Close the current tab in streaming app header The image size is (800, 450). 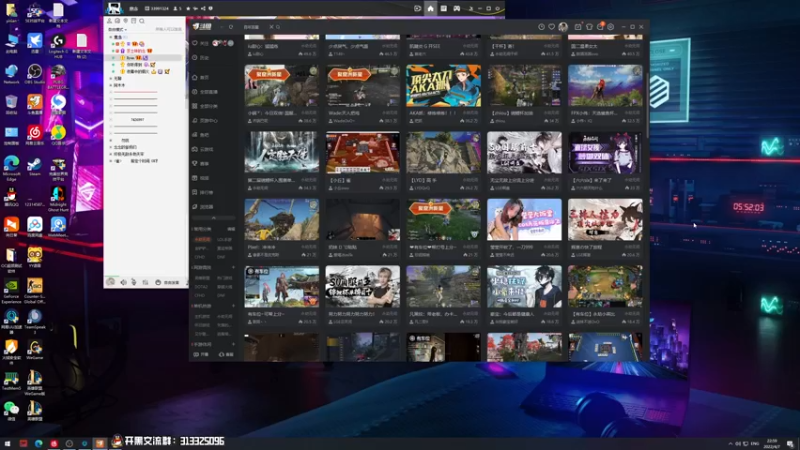tap(271, 27)
